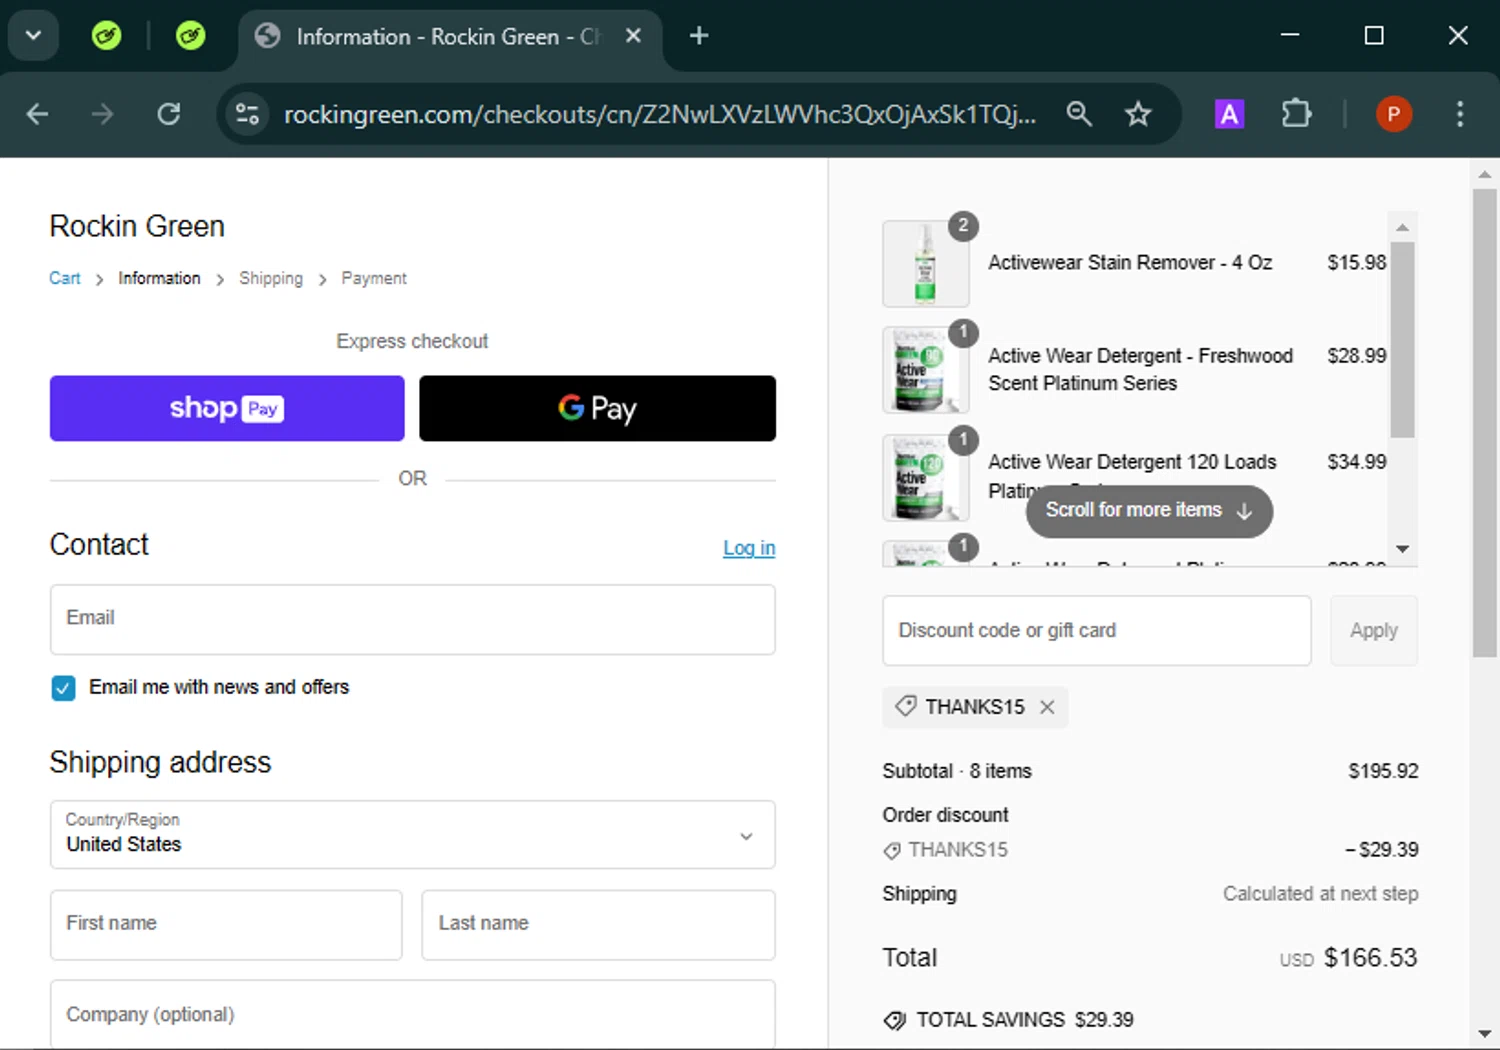Switch to the second pinned green tab

coord(190,36)
